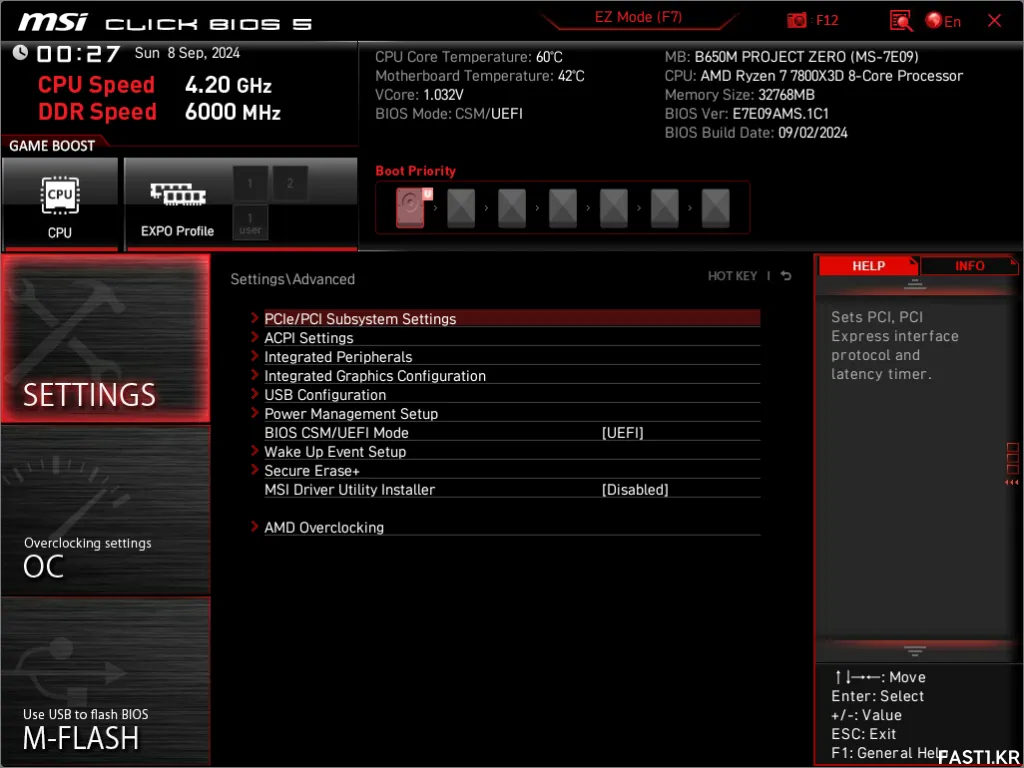This screenshot has width=1024, height=768.
Task: Switch to the INFO tab
Action: click(x=969, y=266)
